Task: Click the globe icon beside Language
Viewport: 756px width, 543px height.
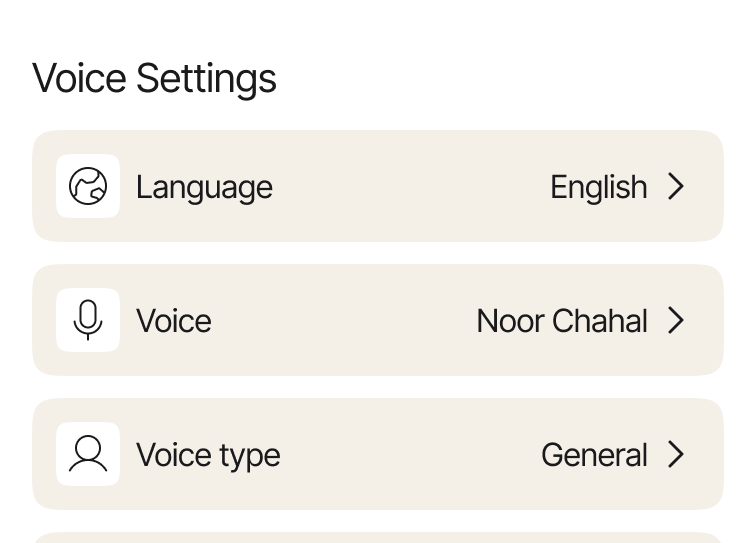Action: click(x=88, y=186)
